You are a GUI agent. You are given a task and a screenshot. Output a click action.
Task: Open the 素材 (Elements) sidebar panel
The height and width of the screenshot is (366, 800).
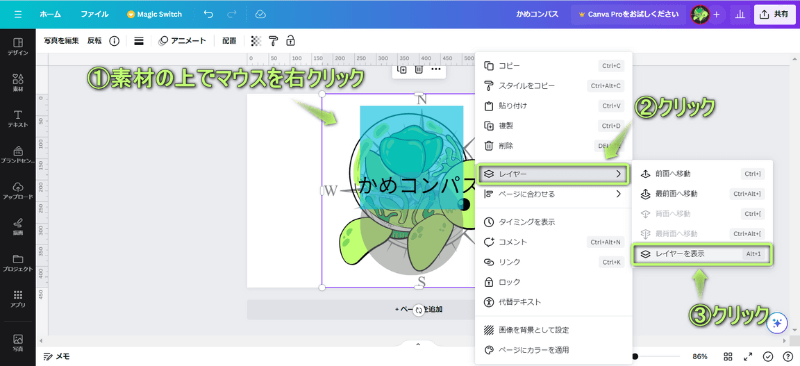[x=18, y=82]
